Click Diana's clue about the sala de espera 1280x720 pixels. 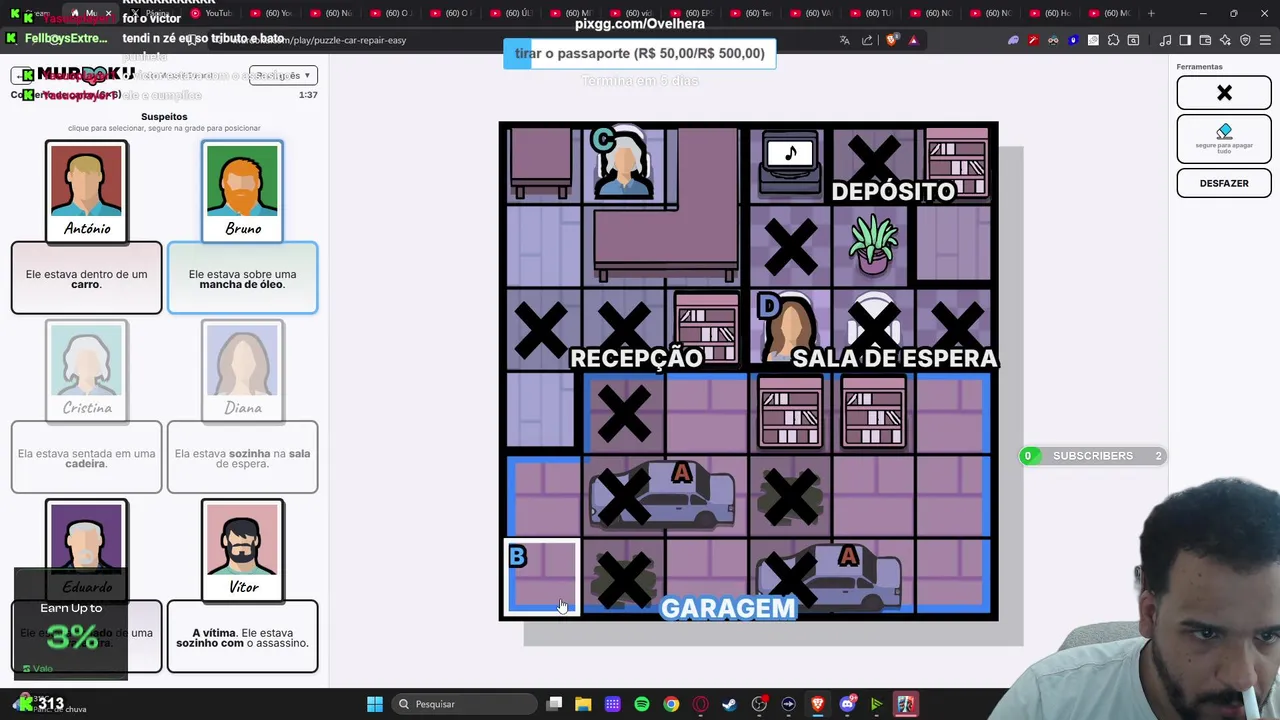pos(242,458)
